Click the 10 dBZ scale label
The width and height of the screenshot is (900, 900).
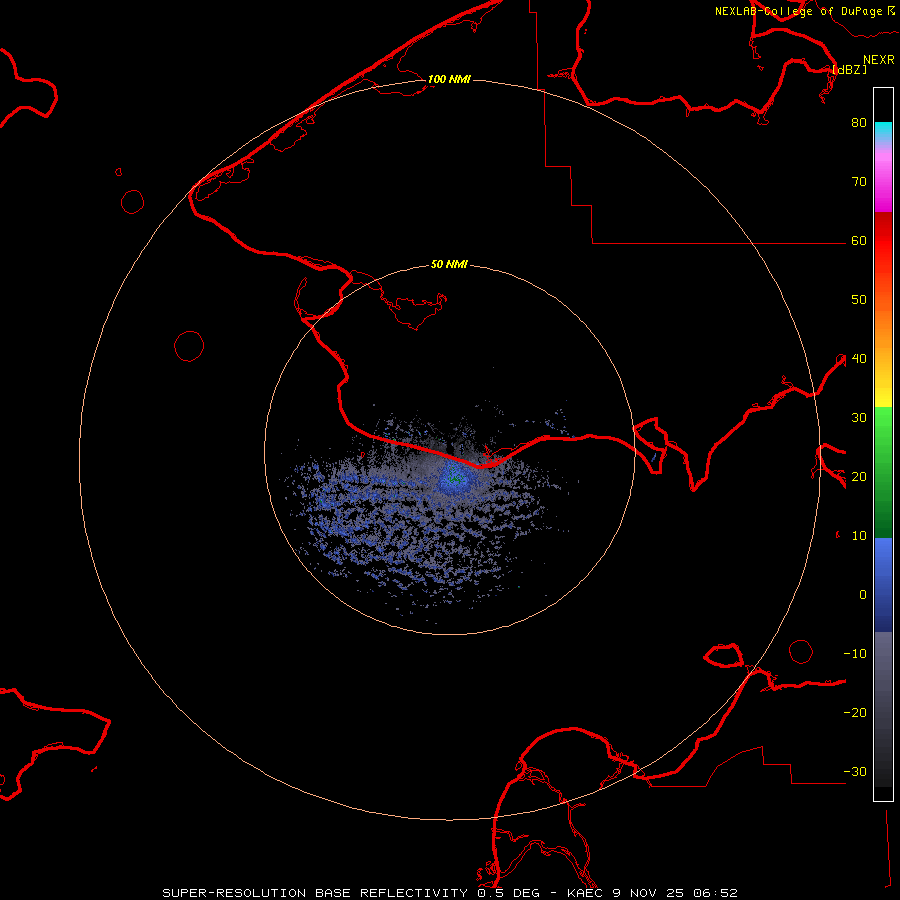point(859,536)
